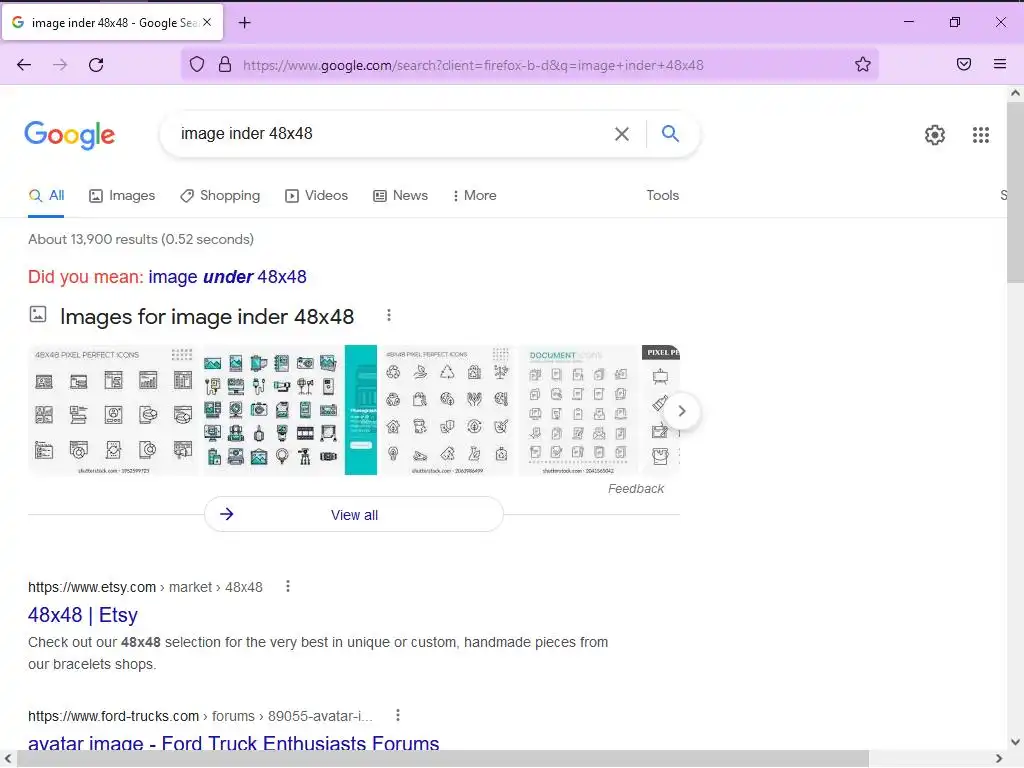Close the Google Search tab
1024x768 pixels.
point(207,22)
